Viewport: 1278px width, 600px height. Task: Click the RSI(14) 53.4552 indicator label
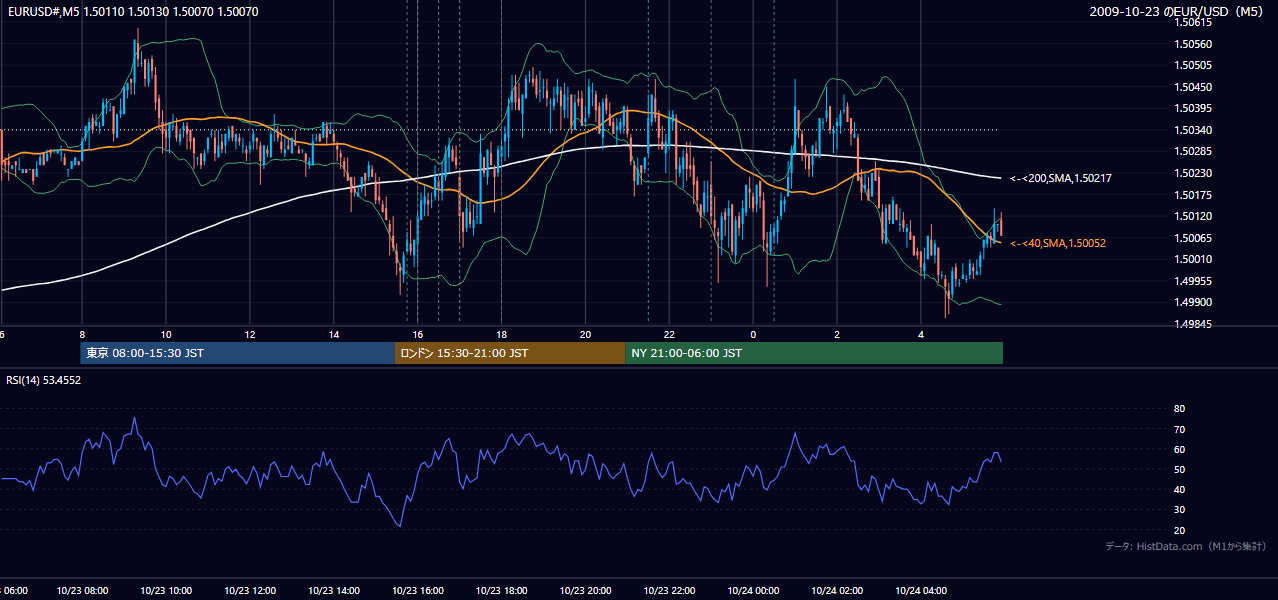(44, 380)
